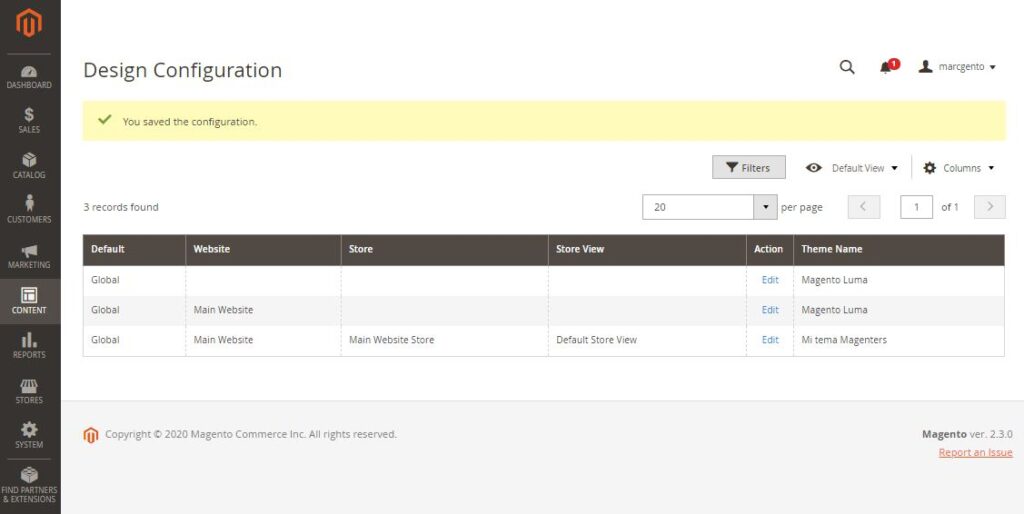1024x514 pixels.
Task: Click the page number input field
Action: (916, 207)
